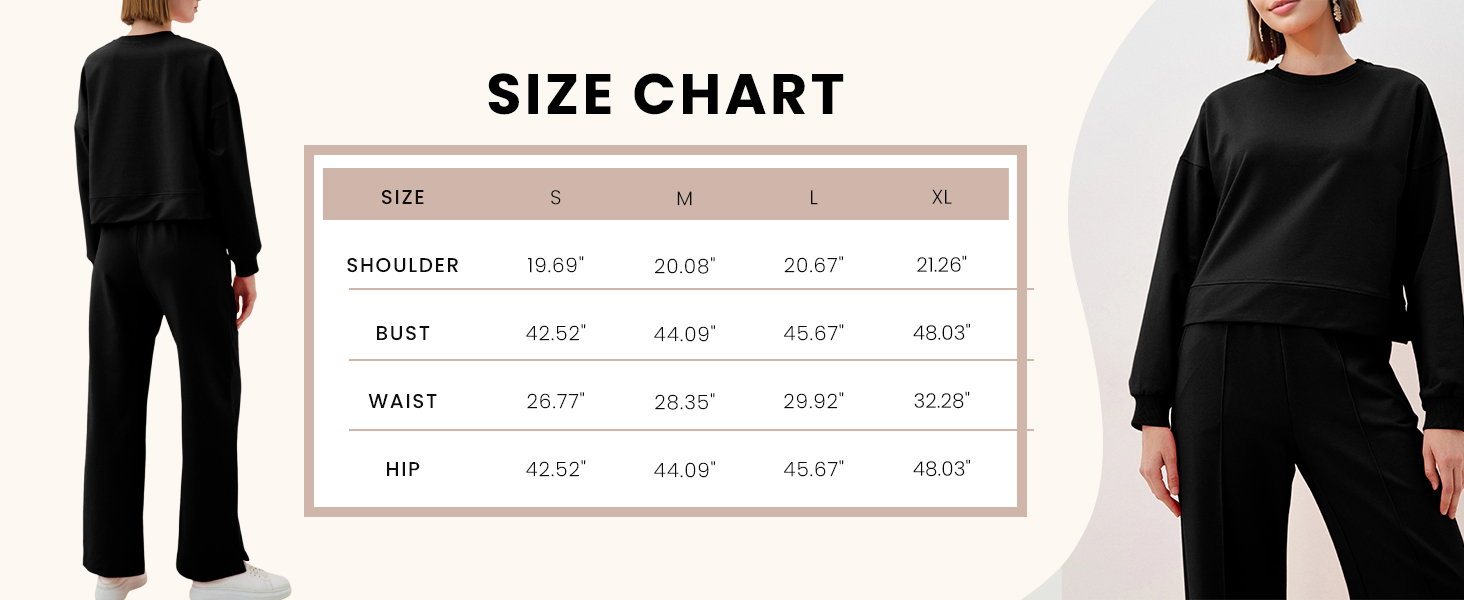This screenshot has width=1464, height=600.
Task: Click the SIZE CHART heading
Action: point(666,95)
